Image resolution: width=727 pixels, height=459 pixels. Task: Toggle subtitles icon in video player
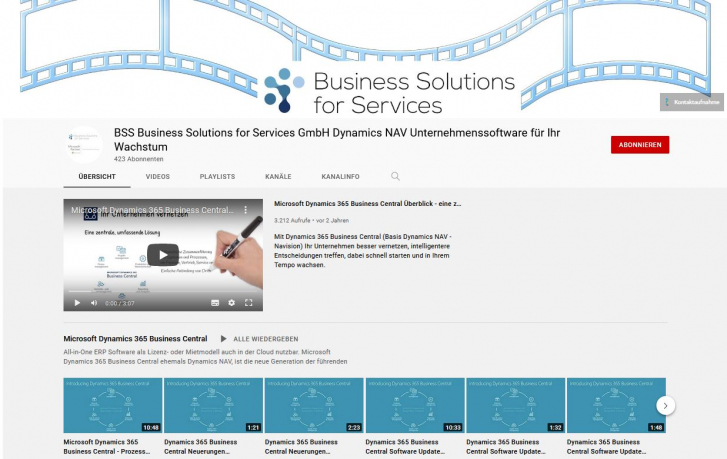pos(215,303)
